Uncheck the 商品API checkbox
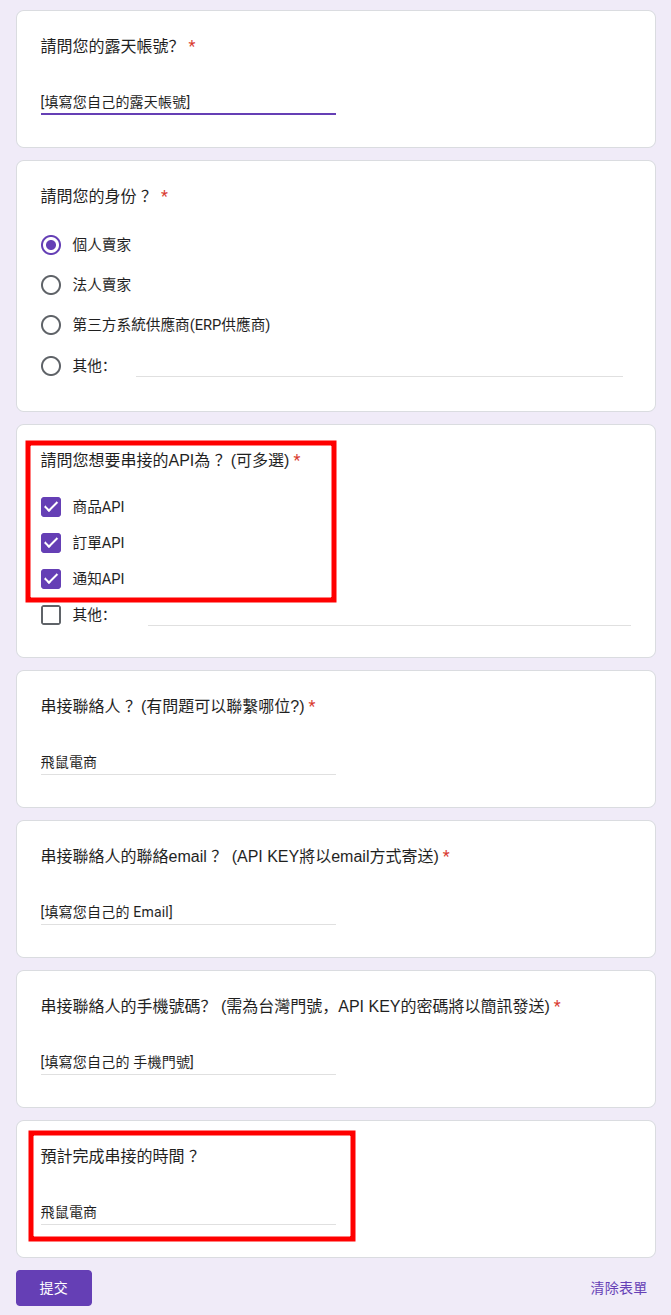This screenshot has width=671, height=1315. [x=51, y=507]
